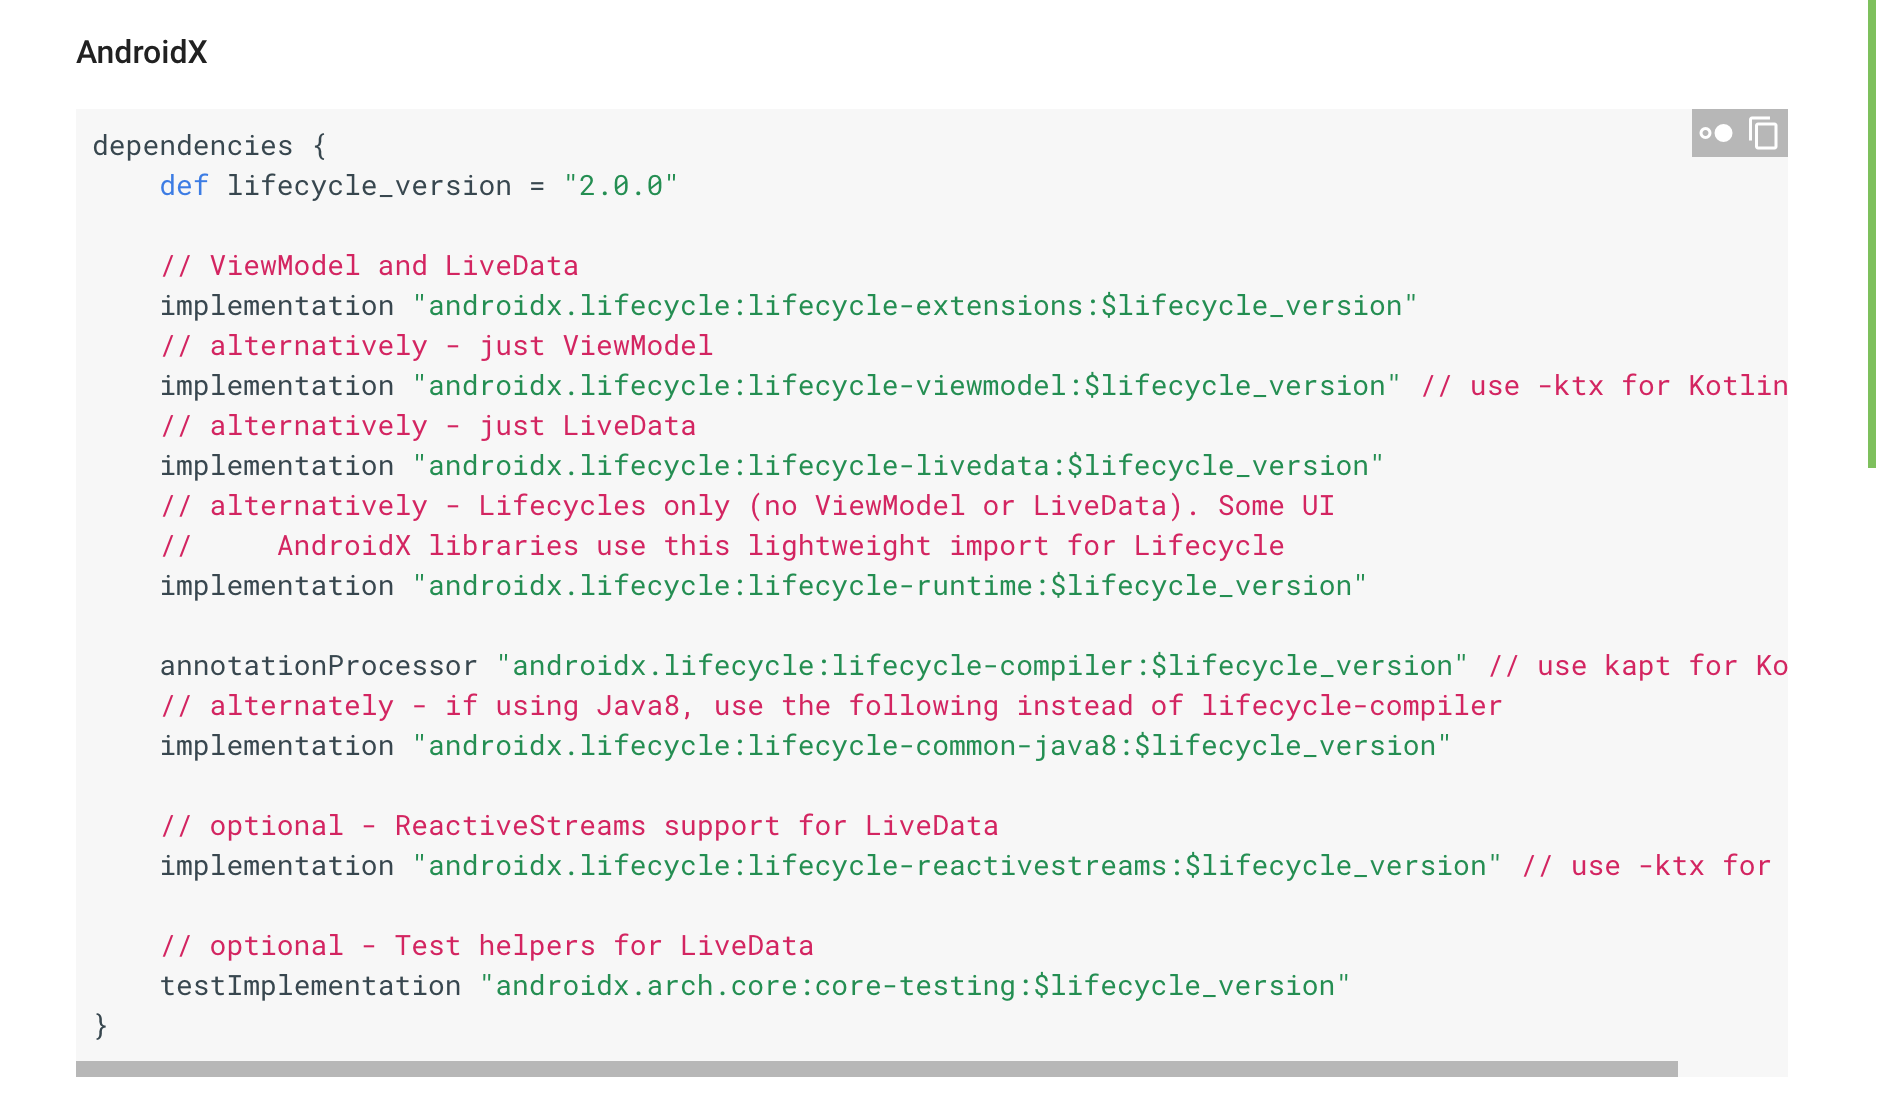Click the "2.0.0" version string
1888x1110 pixels.
pos(621,186)
